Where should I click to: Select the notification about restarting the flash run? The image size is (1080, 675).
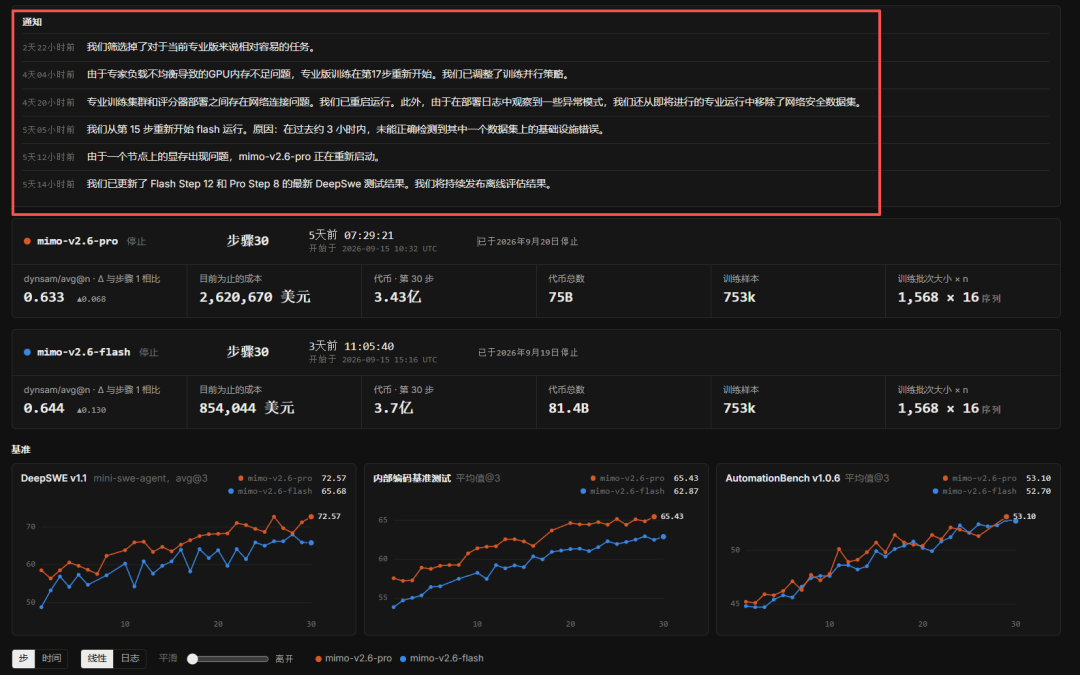[x=535, y=129]
